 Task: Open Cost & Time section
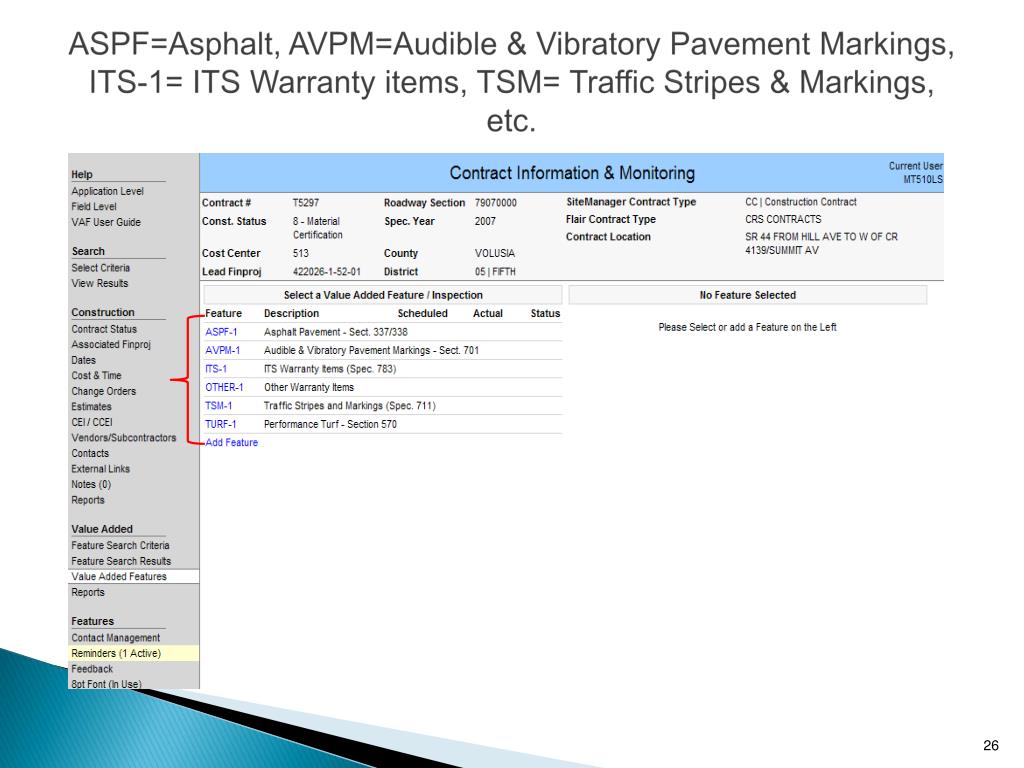(x=96, y=376)
